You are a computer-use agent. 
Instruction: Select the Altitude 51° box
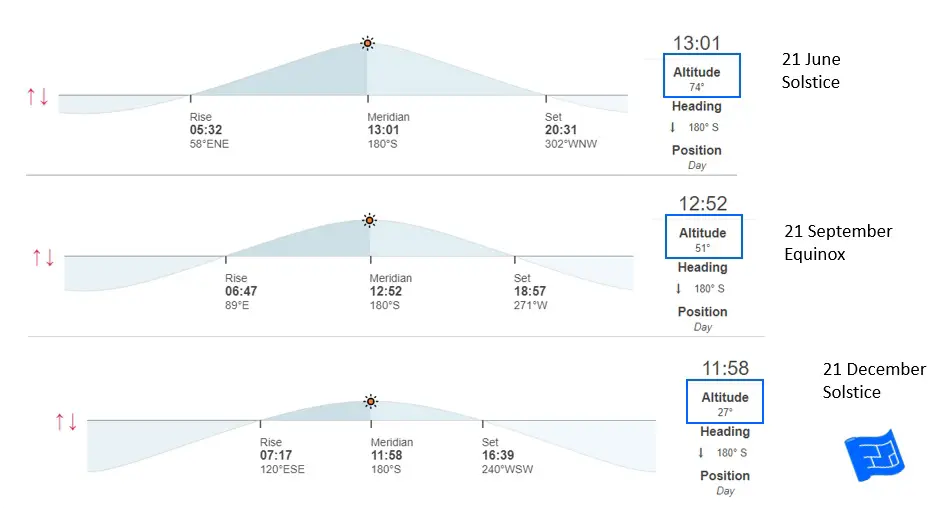click(x=703, y=239)
